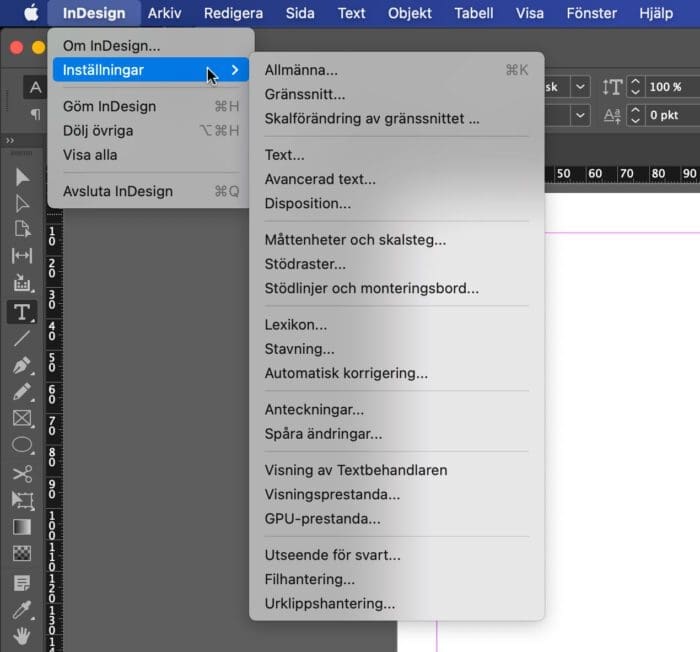Select the Pen tool
This screenshot has width=700, height=652.
coord(22,365)
